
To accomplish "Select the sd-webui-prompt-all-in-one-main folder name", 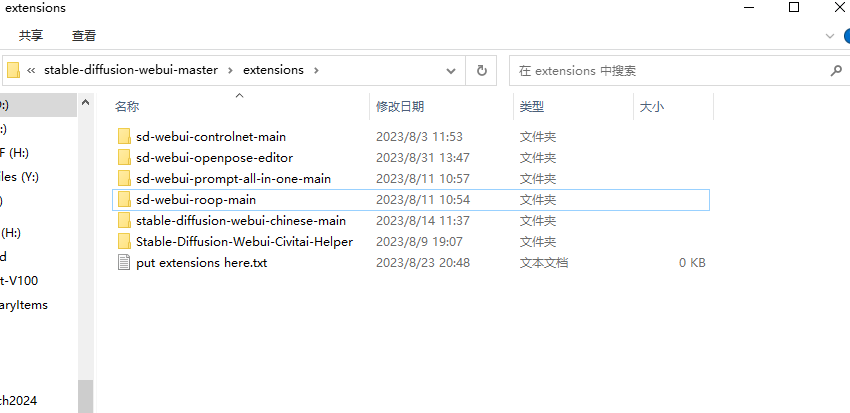I will click(234, 178).
